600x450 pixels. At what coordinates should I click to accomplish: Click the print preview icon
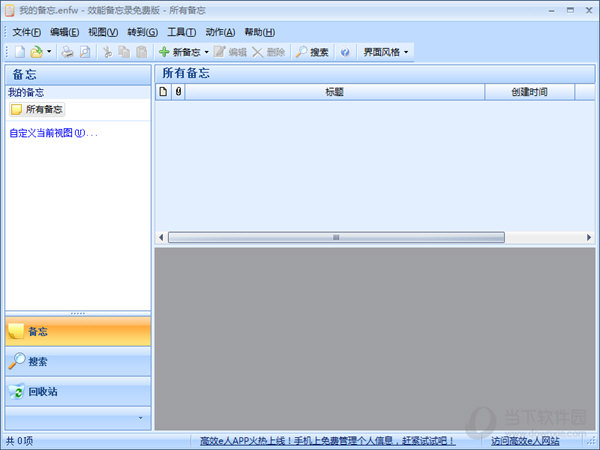click(84, 51)
